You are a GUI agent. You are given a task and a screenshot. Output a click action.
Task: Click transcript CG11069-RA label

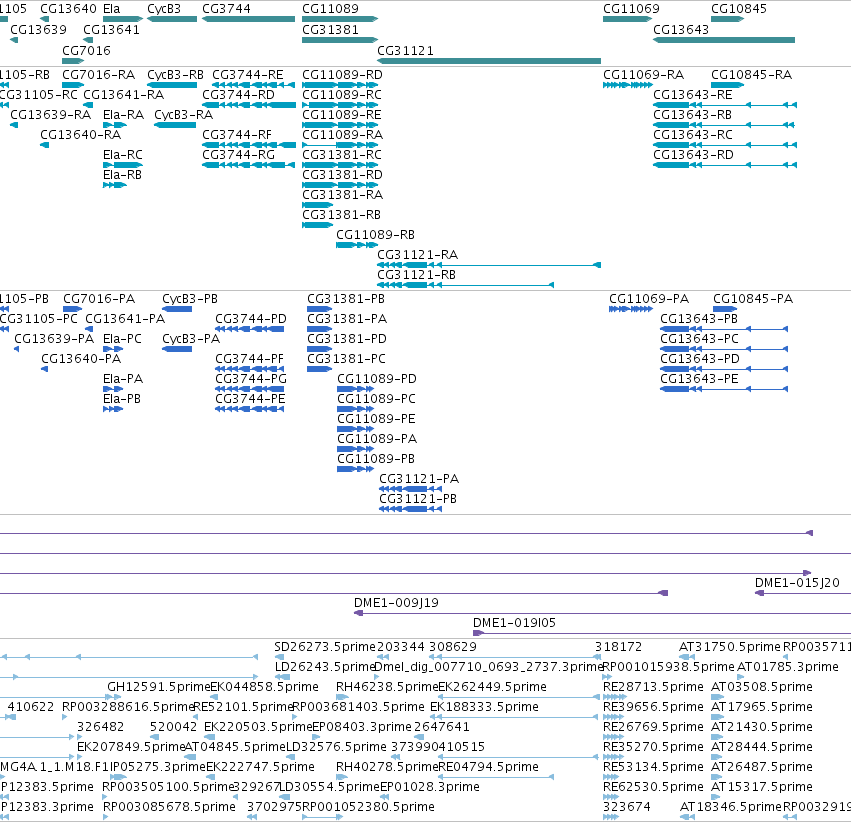tap(644, 74)
